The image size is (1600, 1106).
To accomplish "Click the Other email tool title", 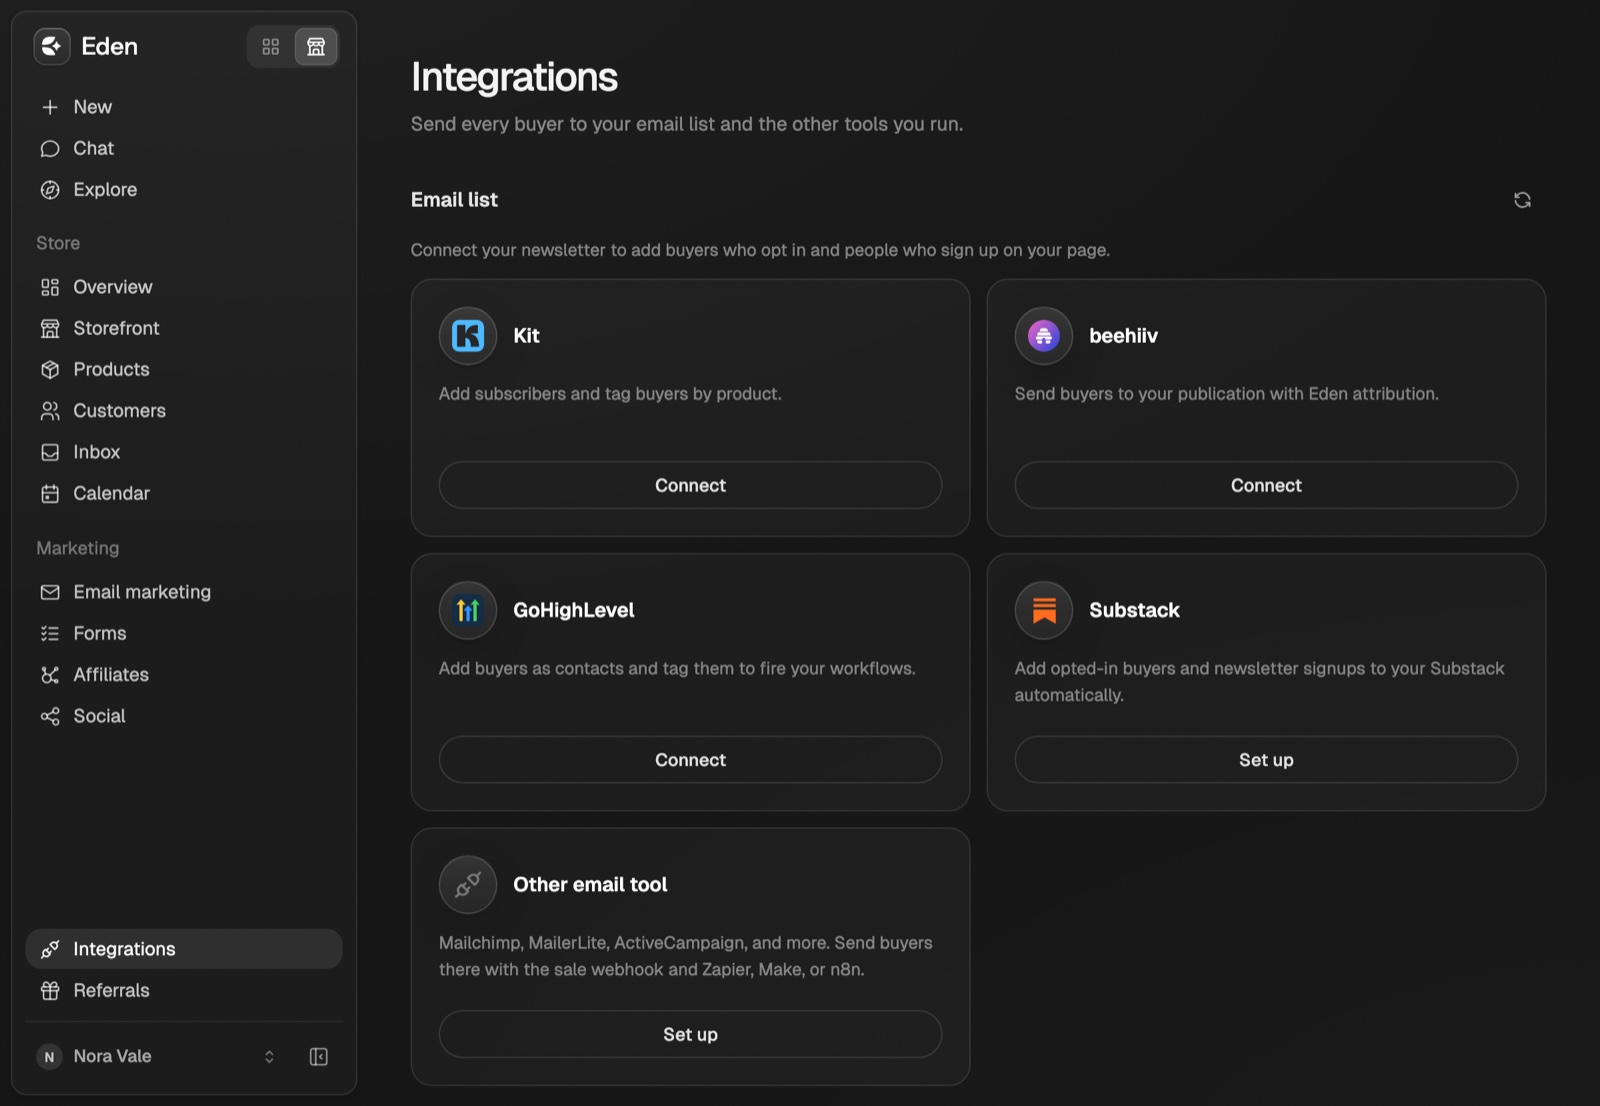I will (x=590, y=885).
